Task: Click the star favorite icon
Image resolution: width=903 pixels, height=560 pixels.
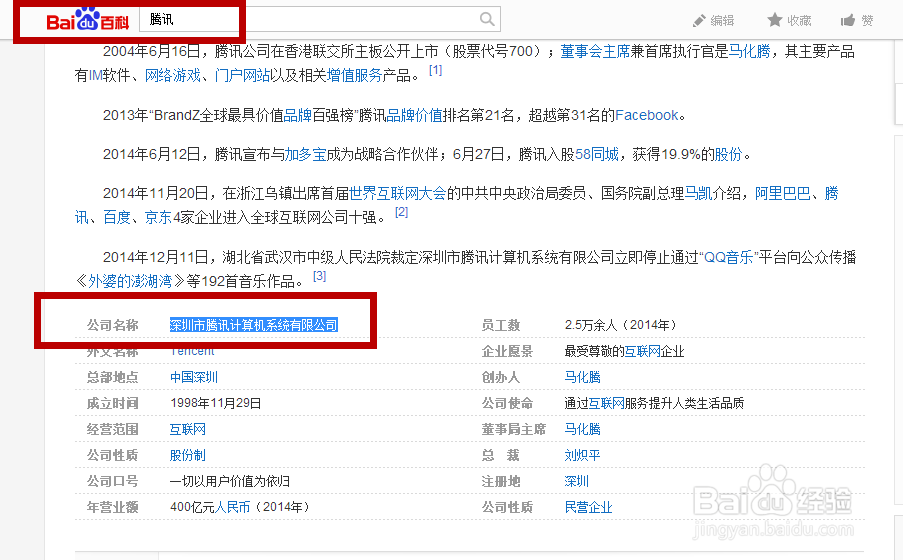Action: 775,20
